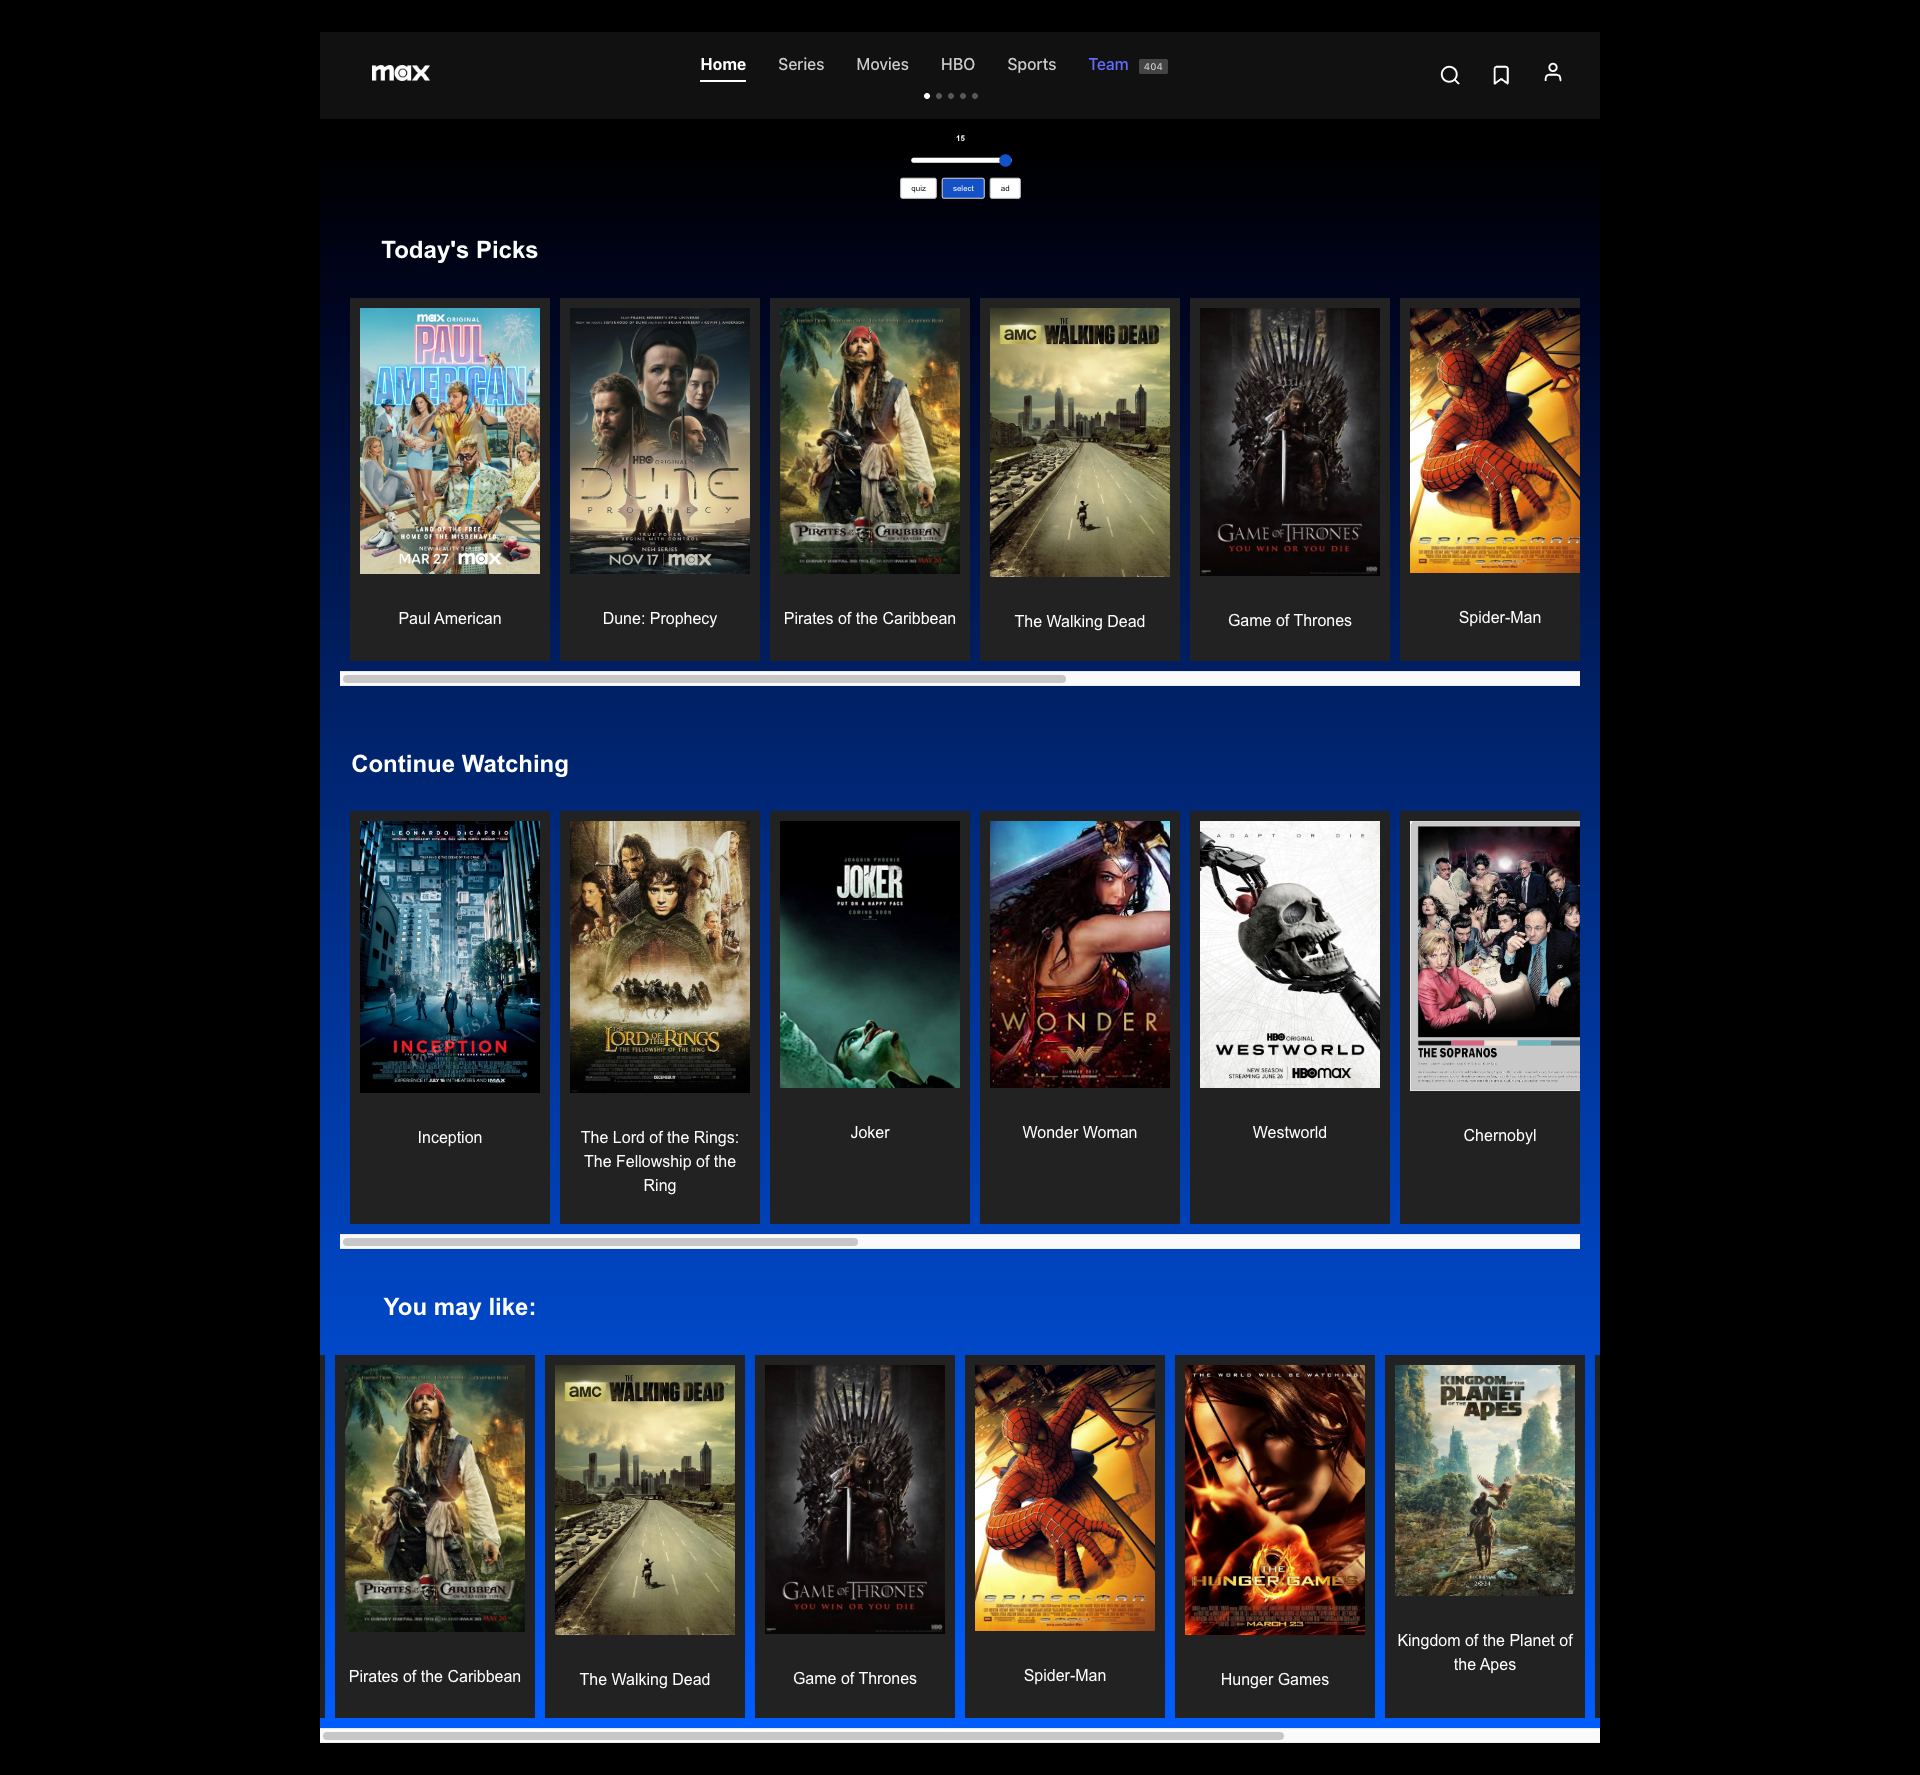Click the Team navigation link

point(1108,64)
